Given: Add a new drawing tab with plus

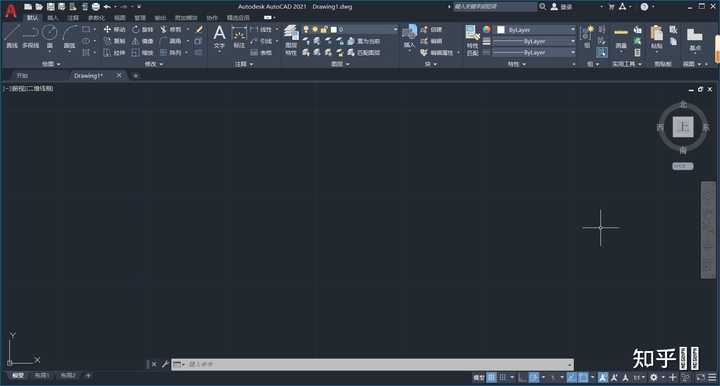Looking at the screenshot, I should click(135, 76).
